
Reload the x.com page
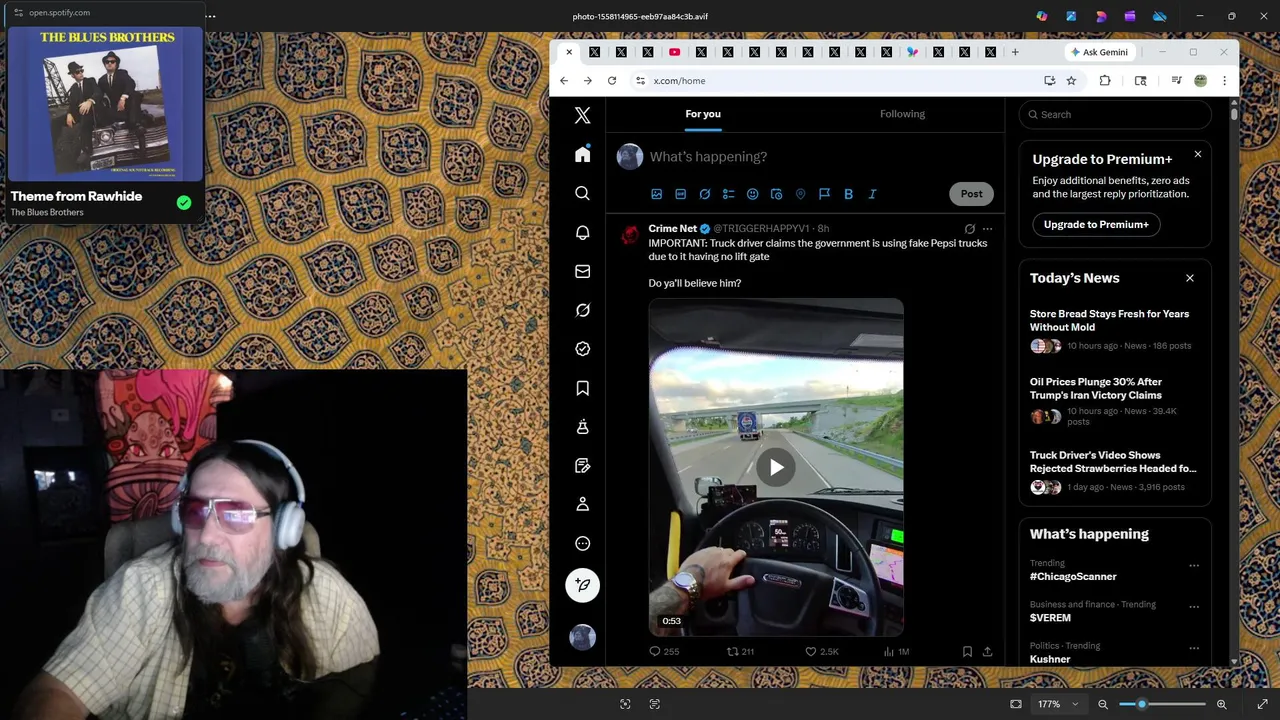pyautogui.click(x=612, y=81)
